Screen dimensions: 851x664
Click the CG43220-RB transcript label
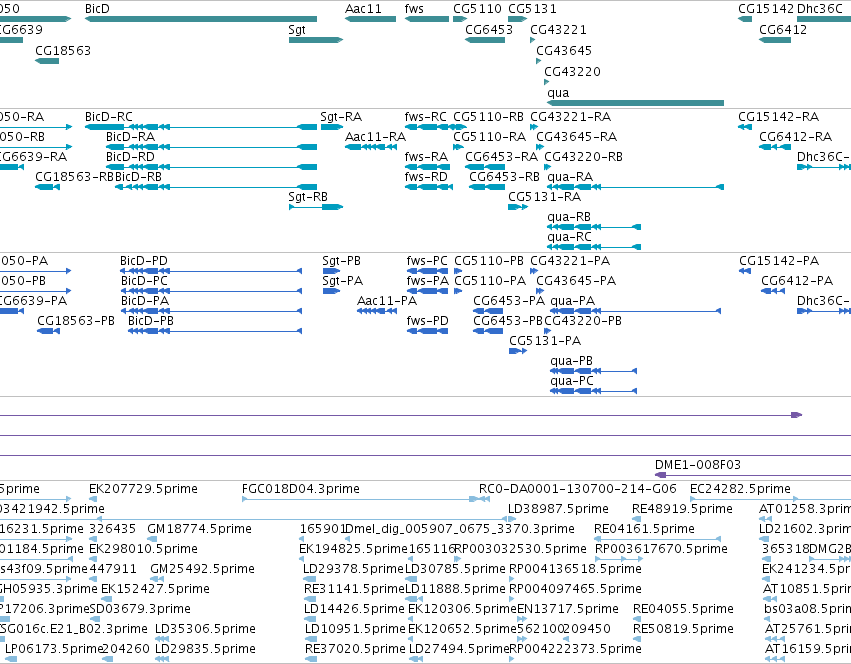click(583, 157)
